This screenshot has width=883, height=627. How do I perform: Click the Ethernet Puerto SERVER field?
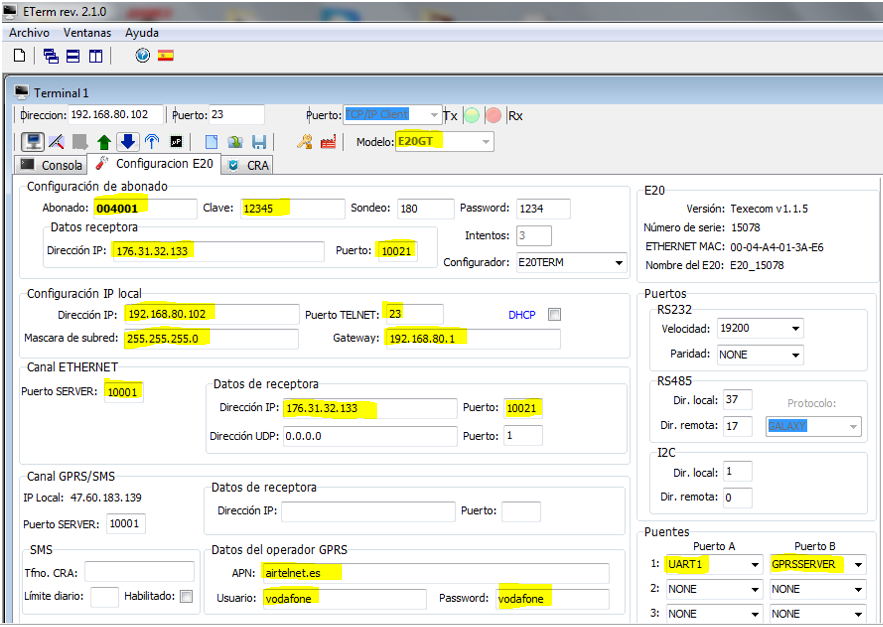click(124, 392)
